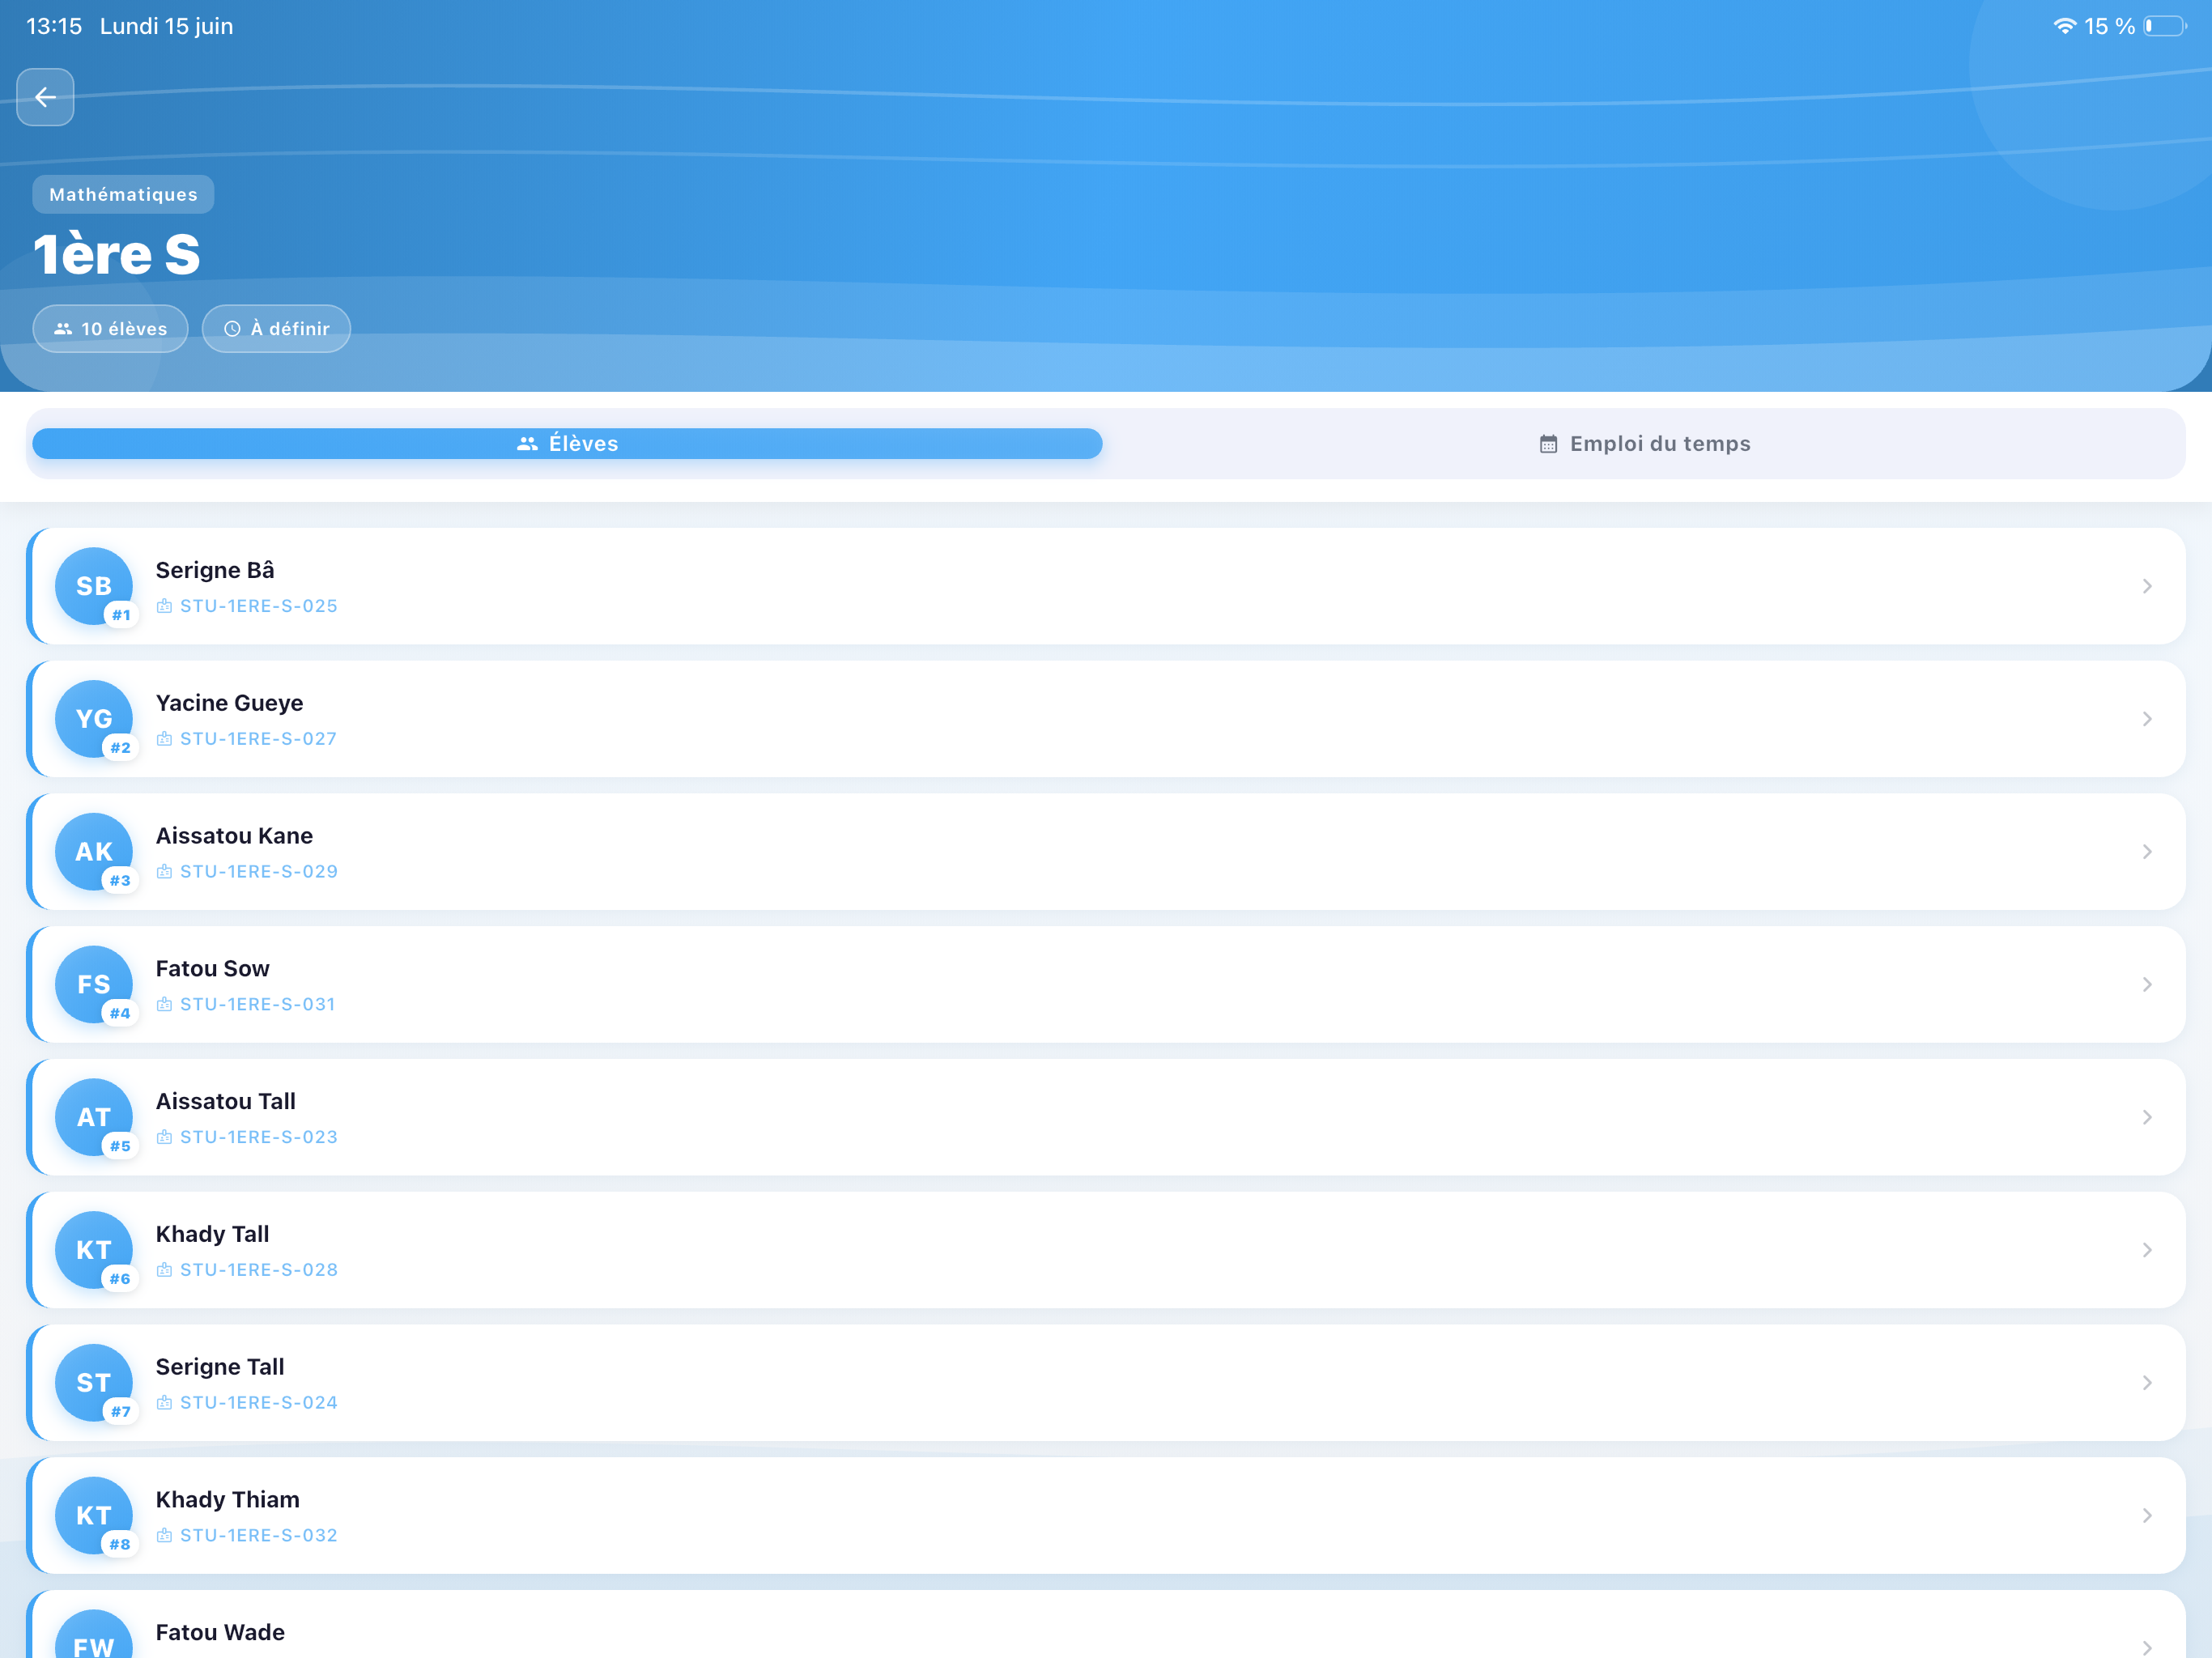Tap student ID STU-1ERE-S-031
Screen dimensions: 2212x1658
pos(258,1004)
